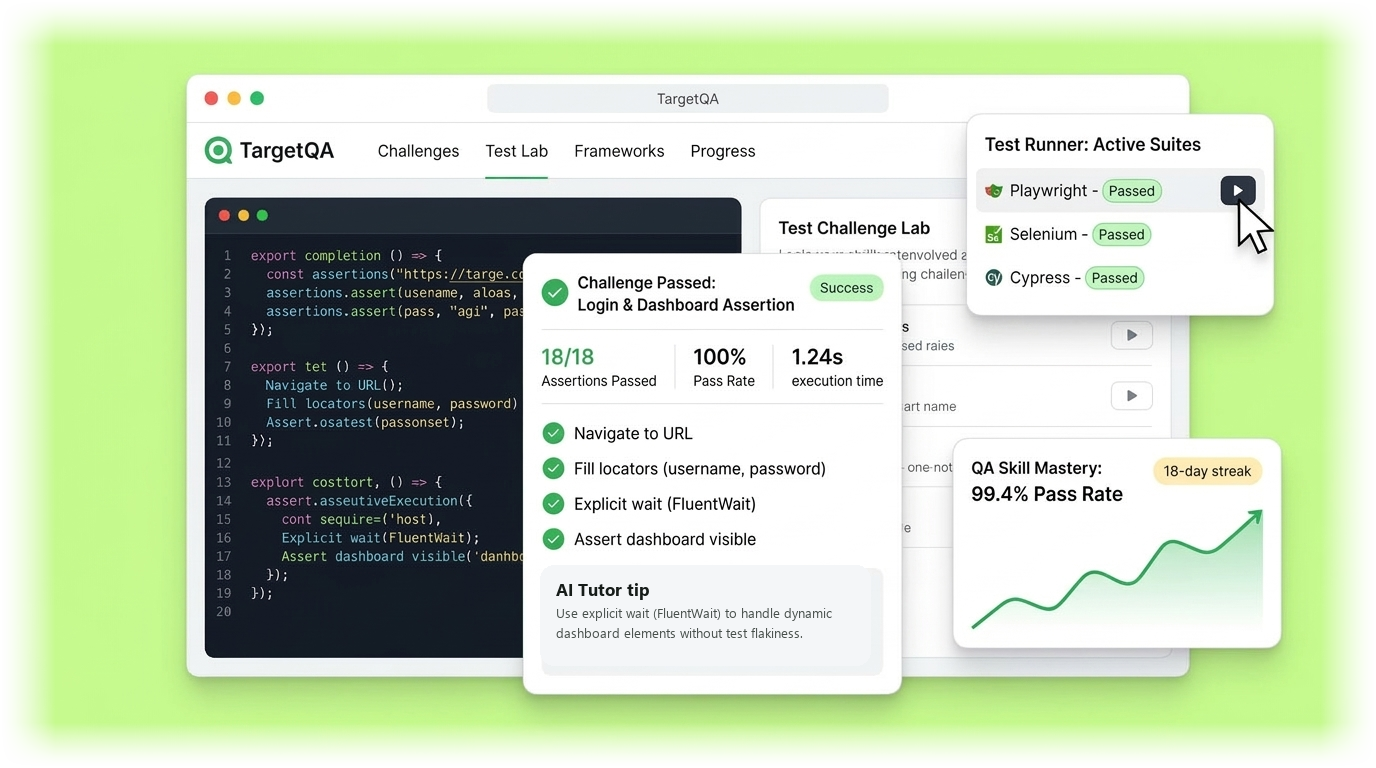Click the '18/18' assertions passed value
This screenshot has width=1376, height=768.
click(x=567, y=357)
